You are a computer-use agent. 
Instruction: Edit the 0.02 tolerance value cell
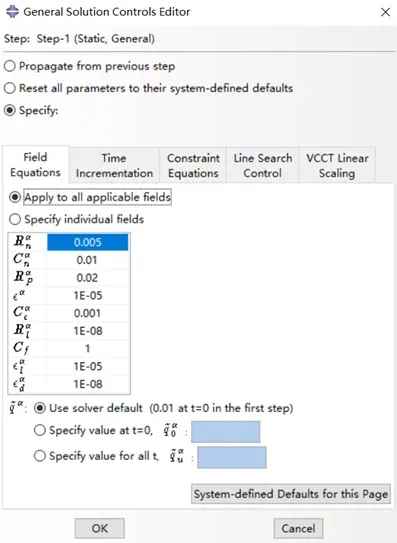point(88,278)
